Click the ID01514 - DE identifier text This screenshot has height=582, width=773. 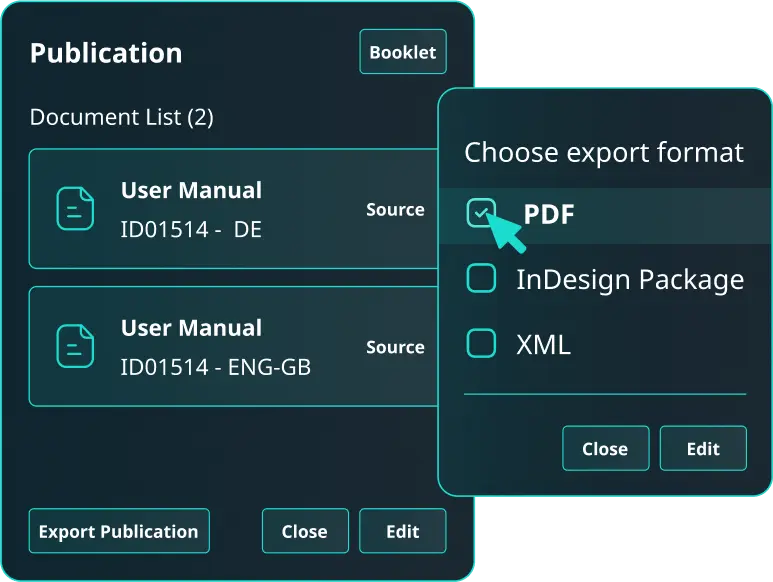pos(191,230)
